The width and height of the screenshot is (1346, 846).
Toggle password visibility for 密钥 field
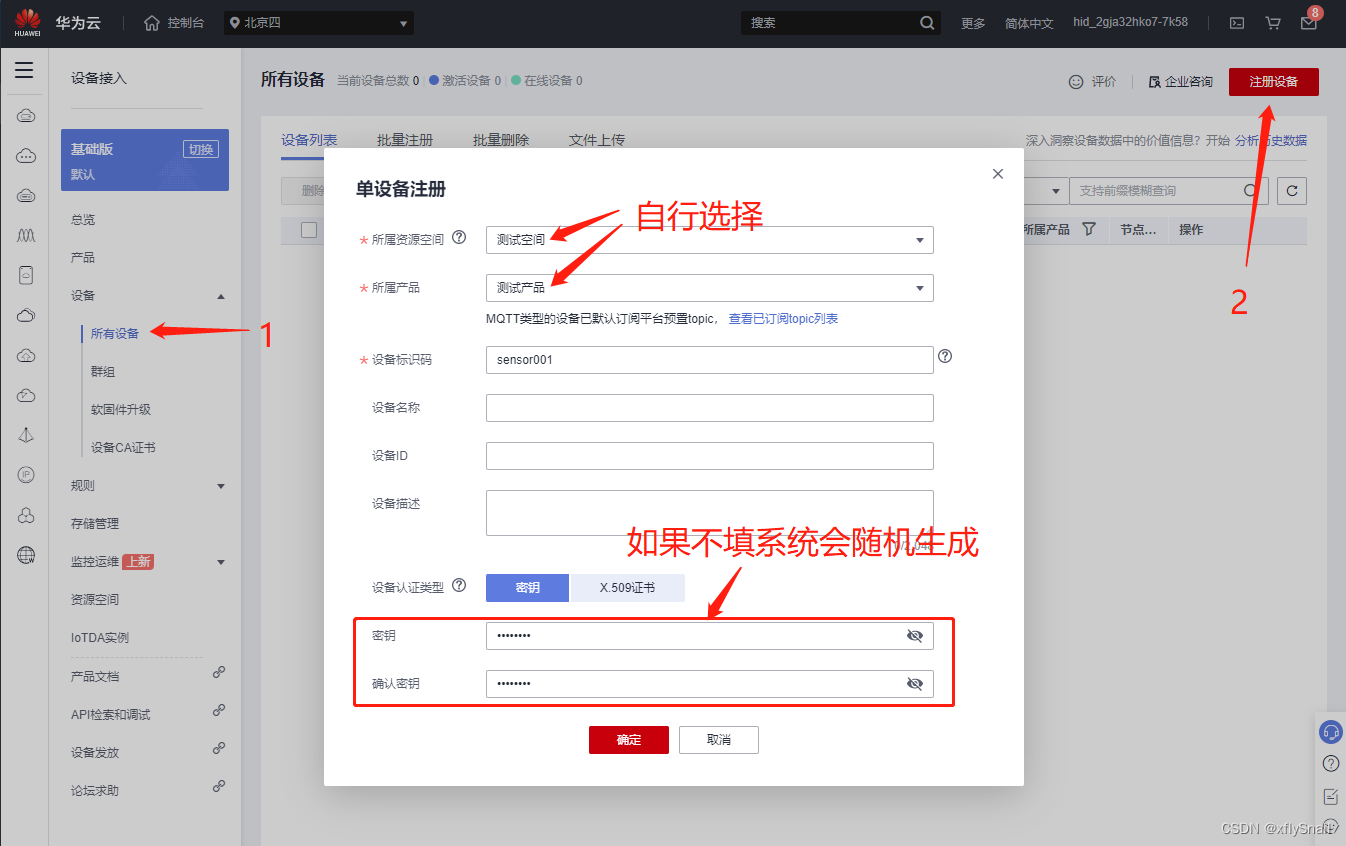coord(914,636)
